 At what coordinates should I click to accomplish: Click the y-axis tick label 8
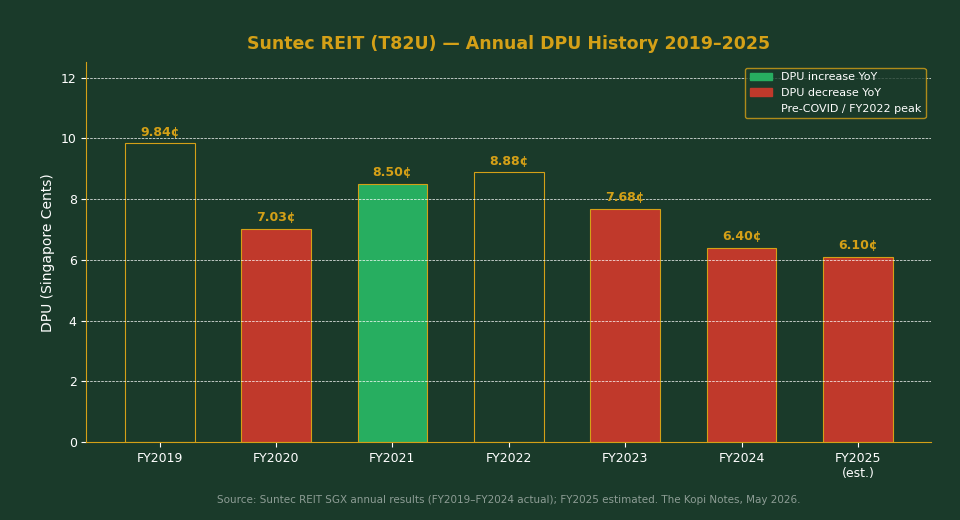tap(73, 200)
